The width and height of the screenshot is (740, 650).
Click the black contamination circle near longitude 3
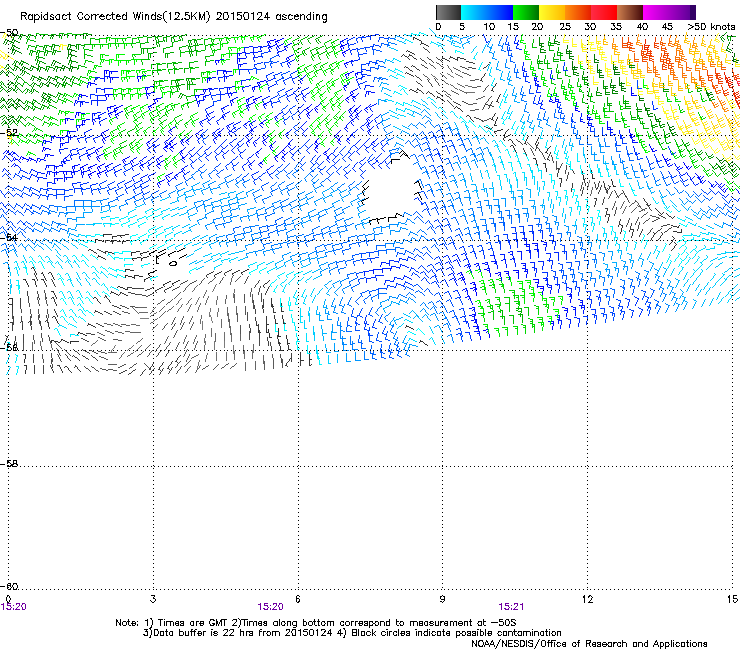point(173,263)
